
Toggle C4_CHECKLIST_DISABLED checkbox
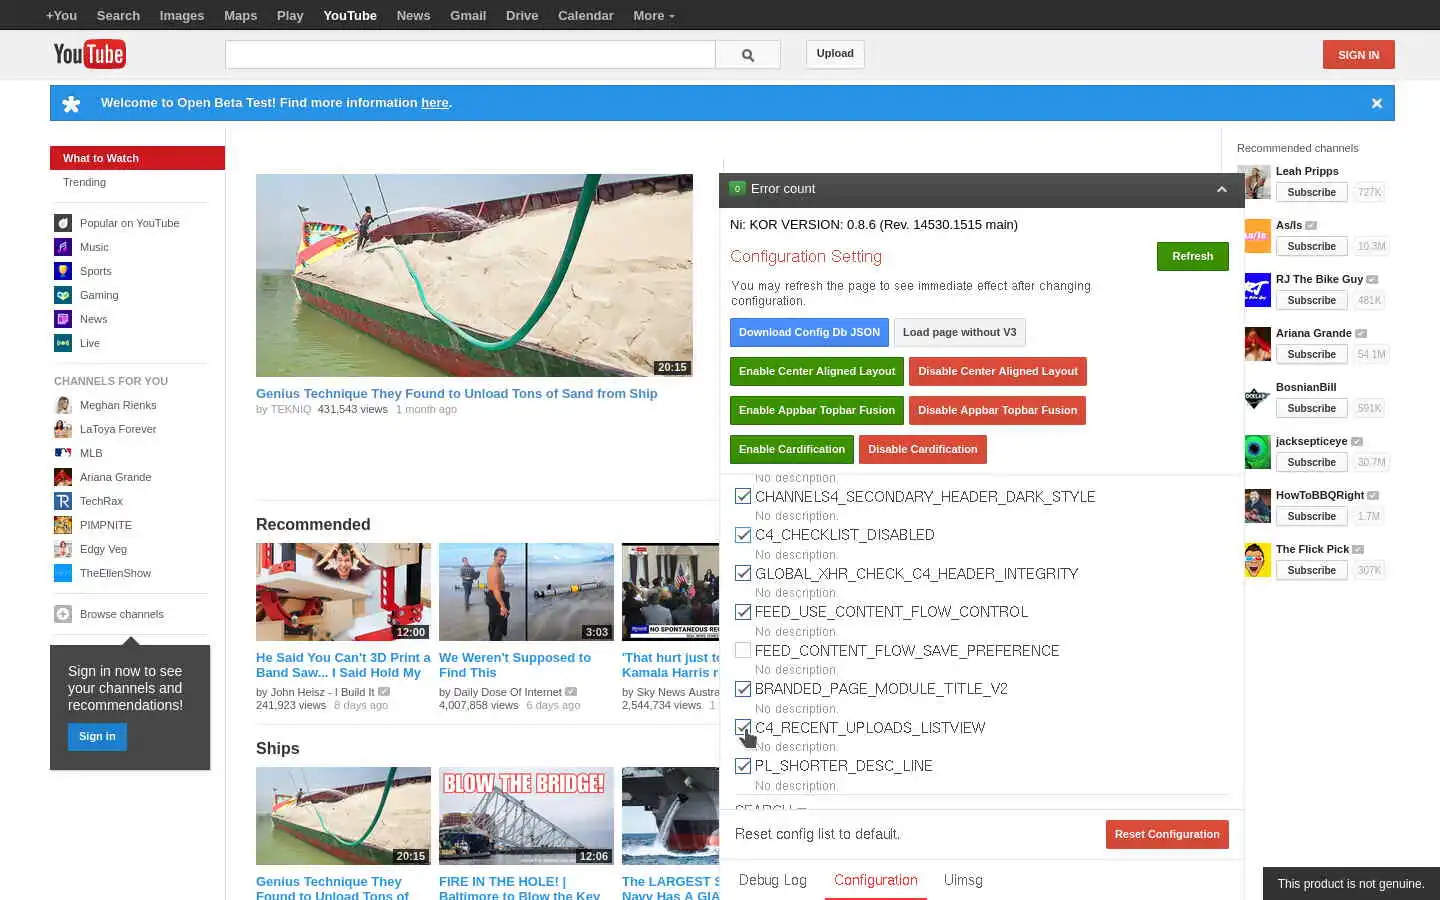pyautogui.click(x=743, y=535)
